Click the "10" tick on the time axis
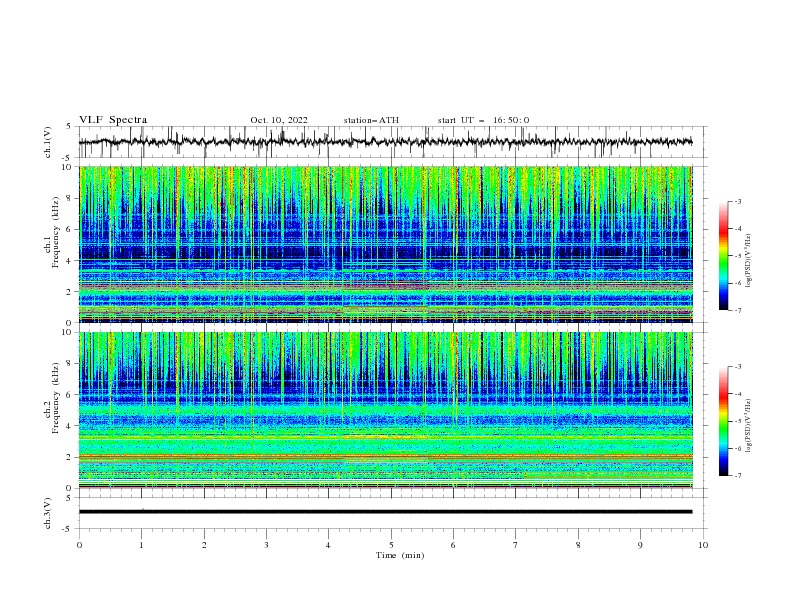This screenshot has width=792, height=612. (703, 545)
